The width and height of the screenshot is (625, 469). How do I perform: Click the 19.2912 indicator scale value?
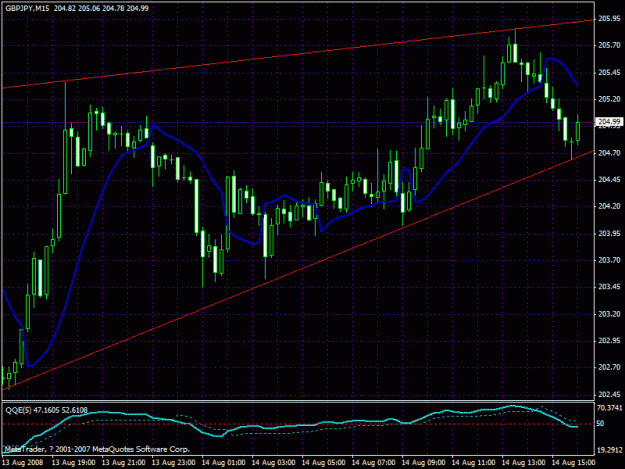point(609,450)
